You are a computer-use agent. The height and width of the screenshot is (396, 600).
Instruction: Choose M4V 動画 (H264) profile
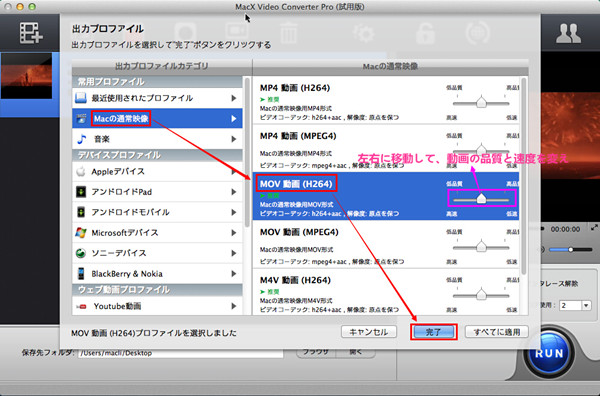point(386,292)
